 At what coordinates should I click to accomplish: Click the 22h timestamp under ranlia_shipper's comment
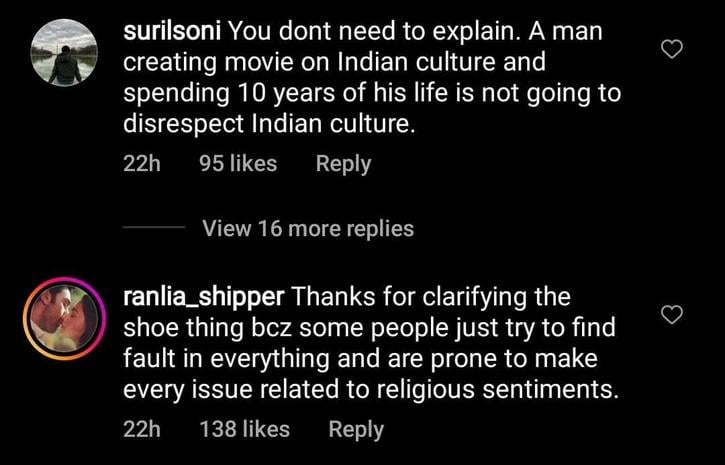[x=141, y=429]
